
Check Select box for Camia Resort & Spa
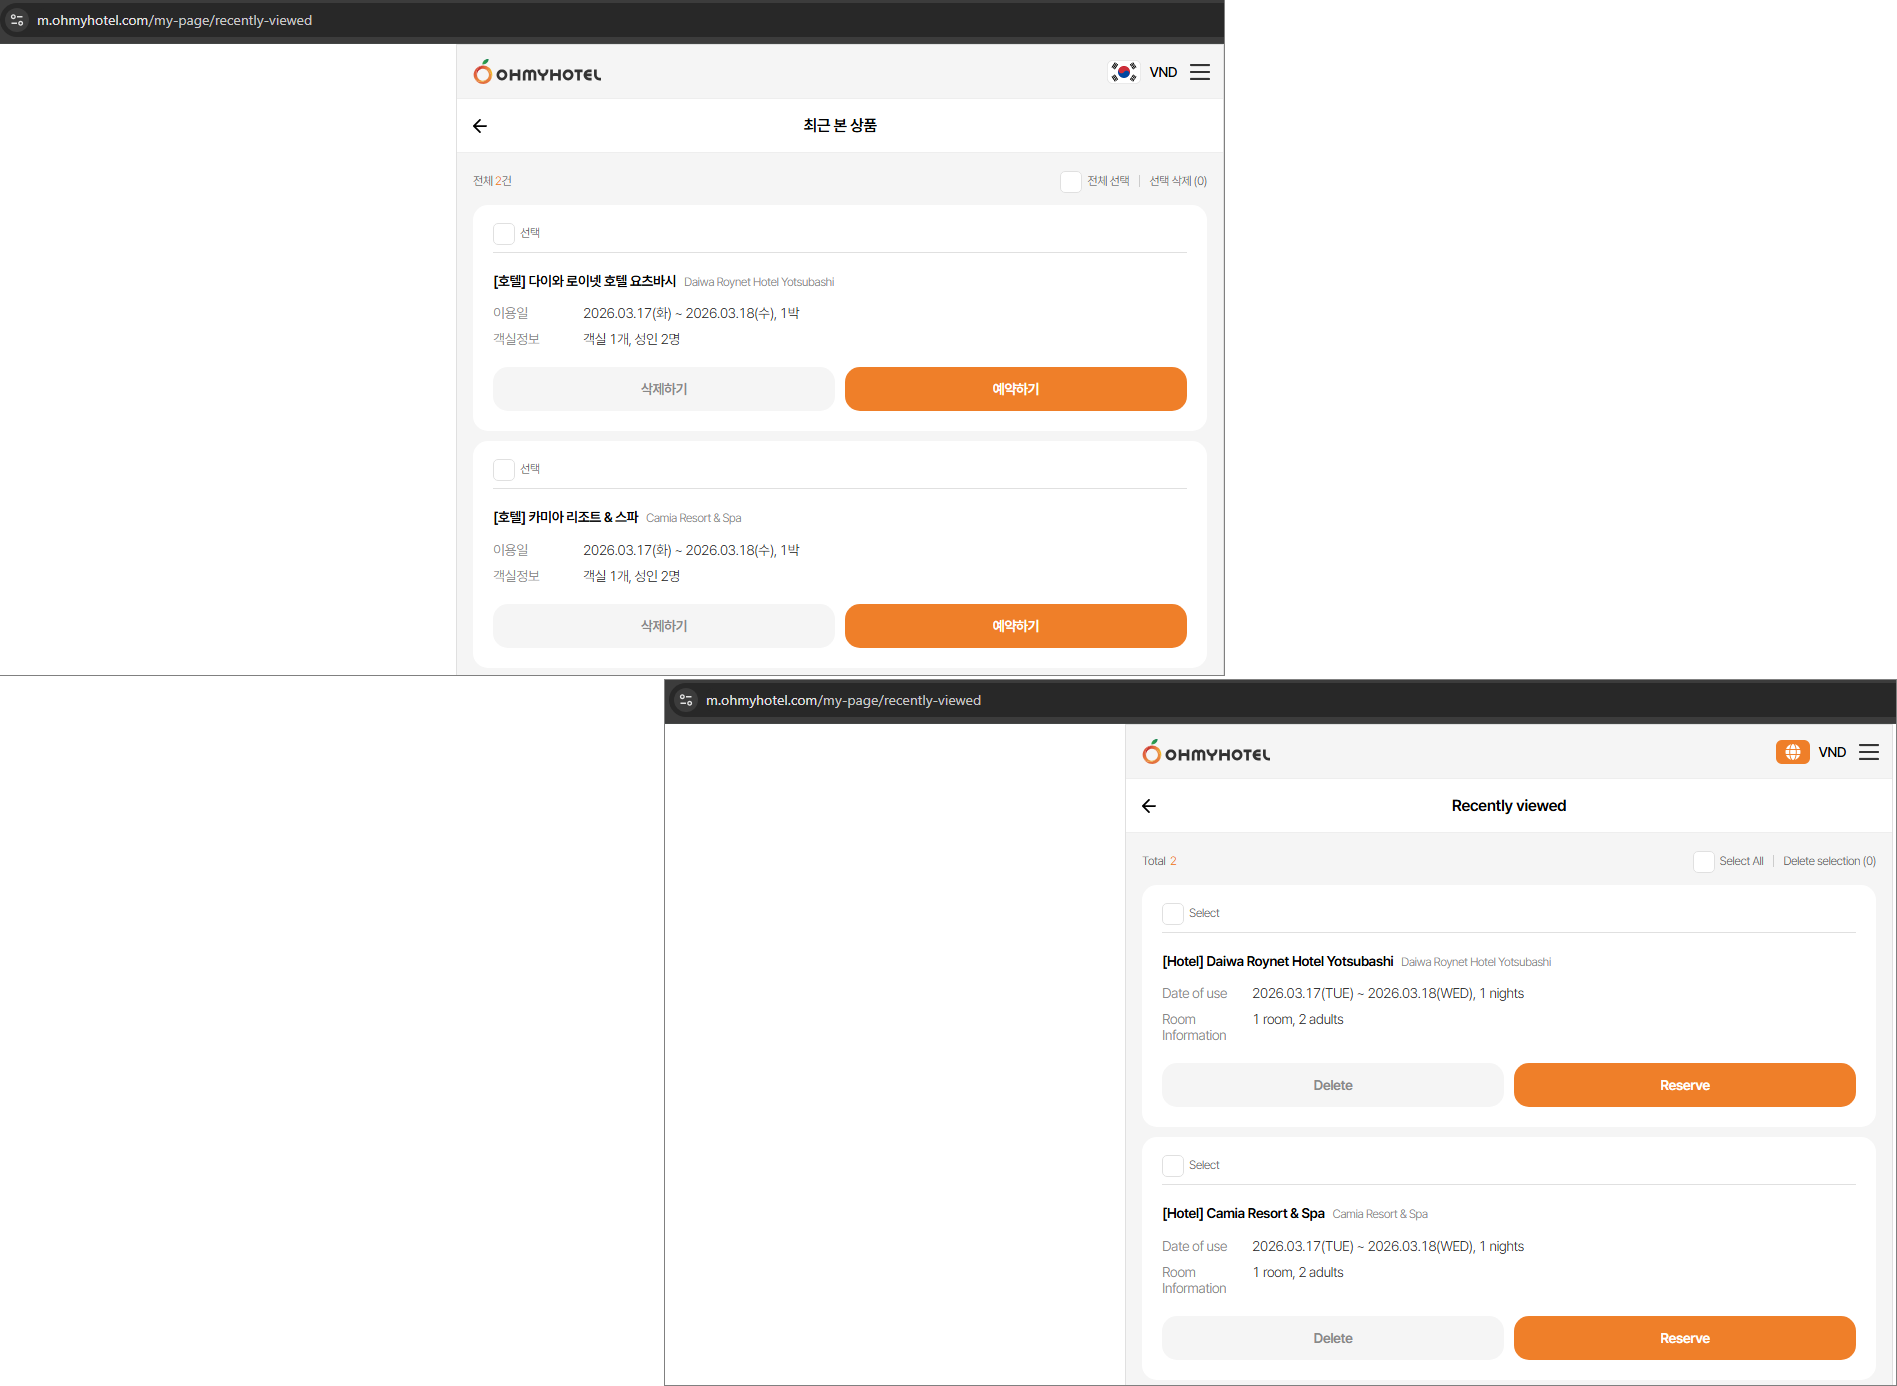coord(1173,1165)
